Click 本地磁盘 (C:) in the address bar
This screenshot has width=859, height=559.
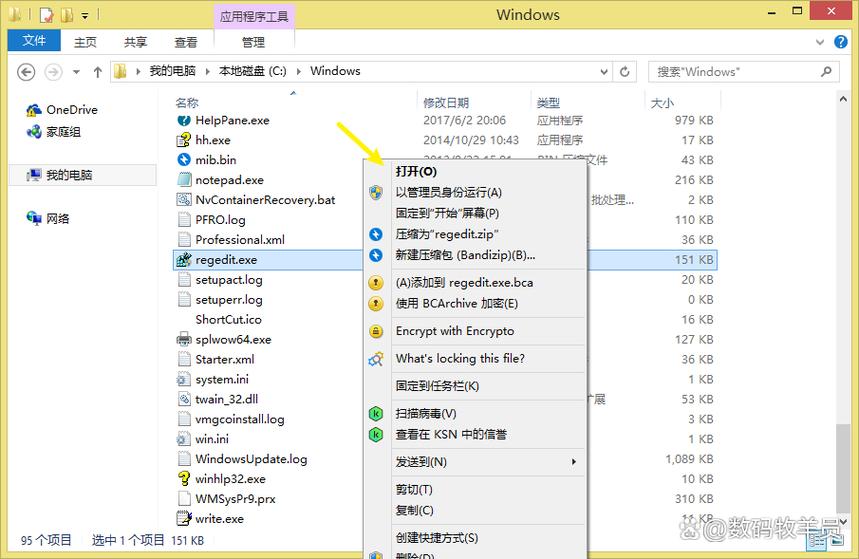253,71
